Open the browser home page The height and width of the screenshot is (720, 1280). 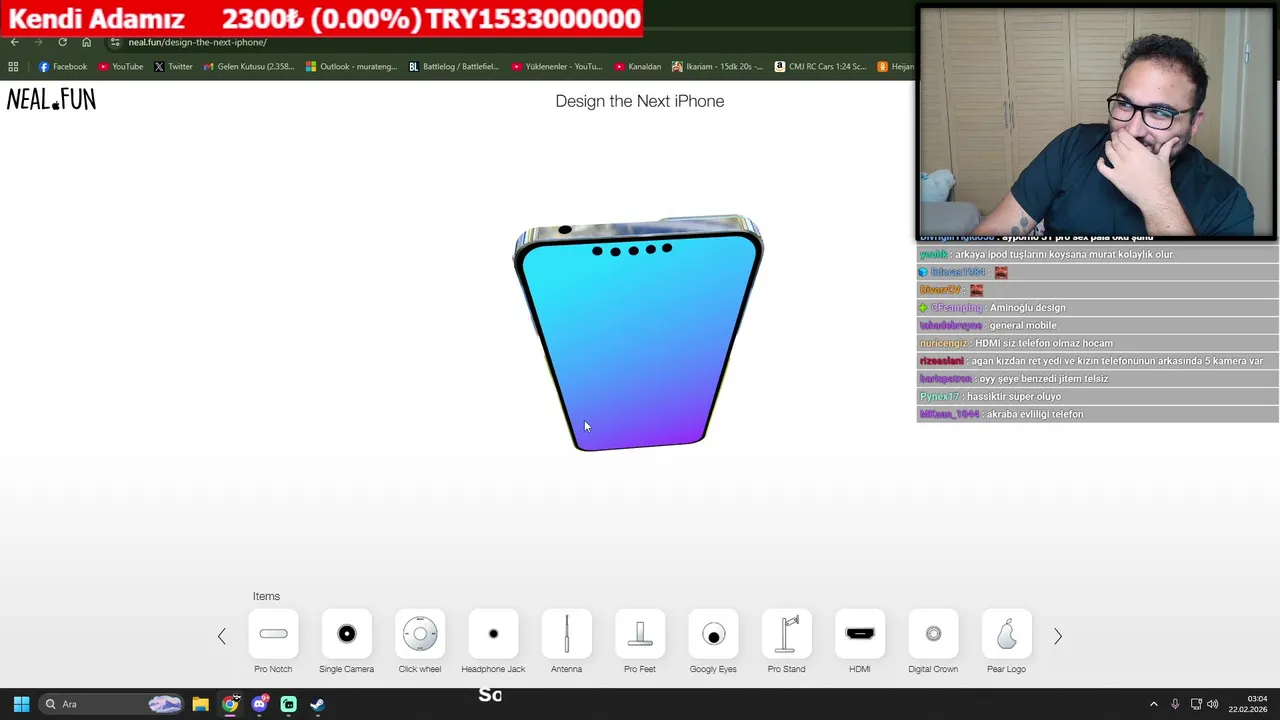(x=86, y=42)
